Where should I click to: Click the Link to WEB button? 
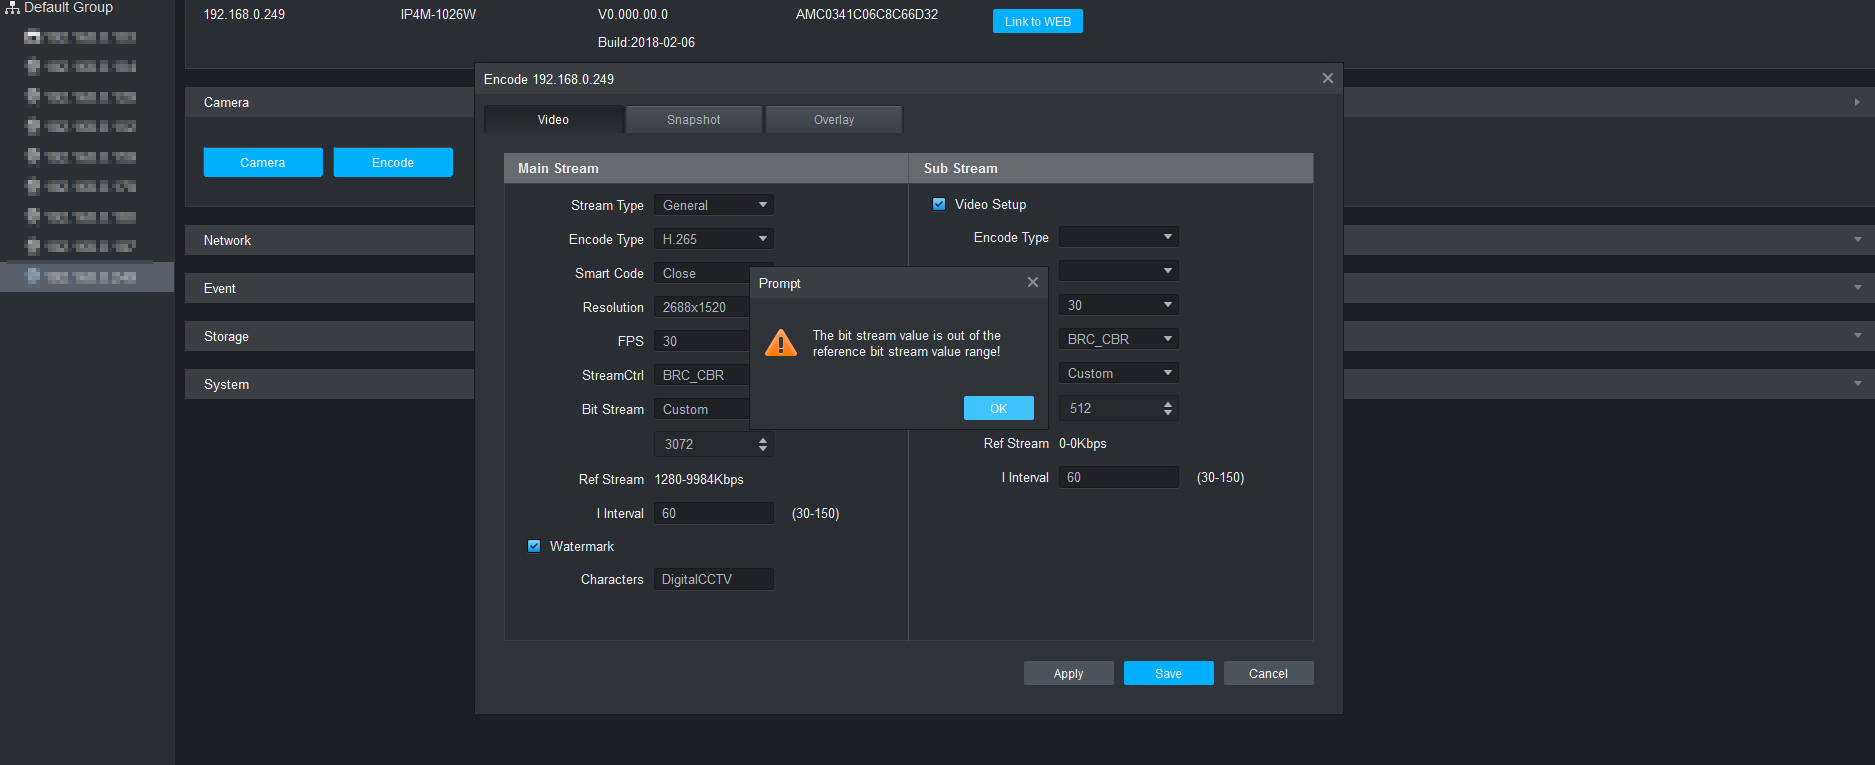click(x=1038, y=21)
